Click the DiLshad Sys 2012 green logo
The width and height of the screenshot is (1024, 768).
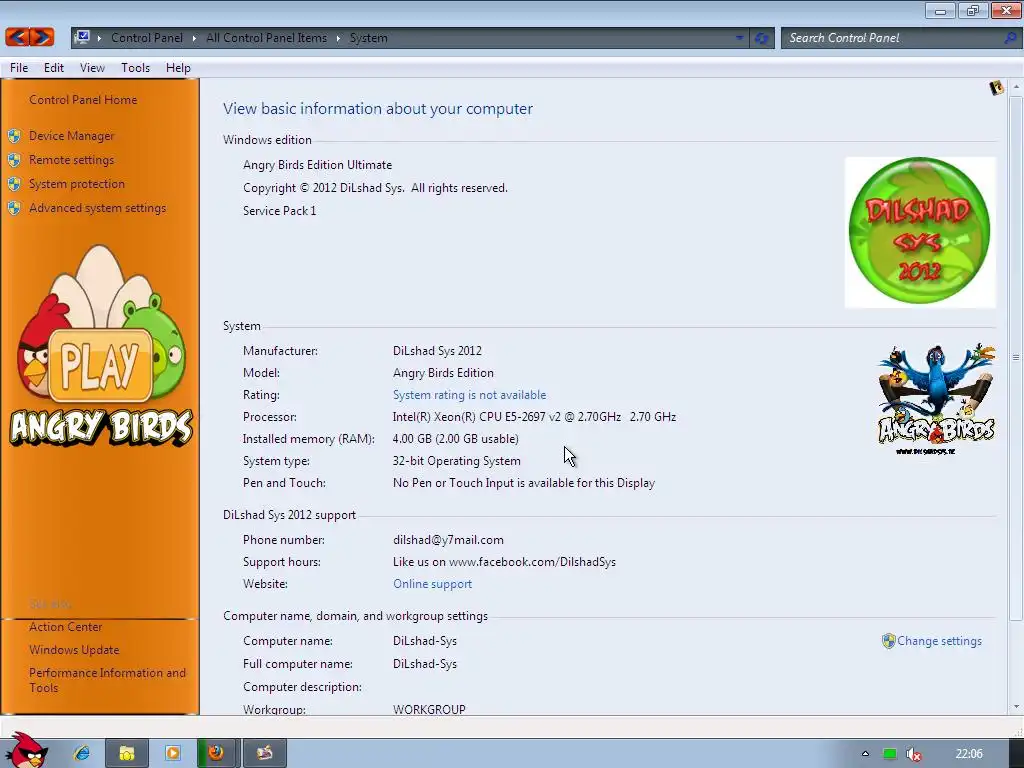click(x=920, y=231)
